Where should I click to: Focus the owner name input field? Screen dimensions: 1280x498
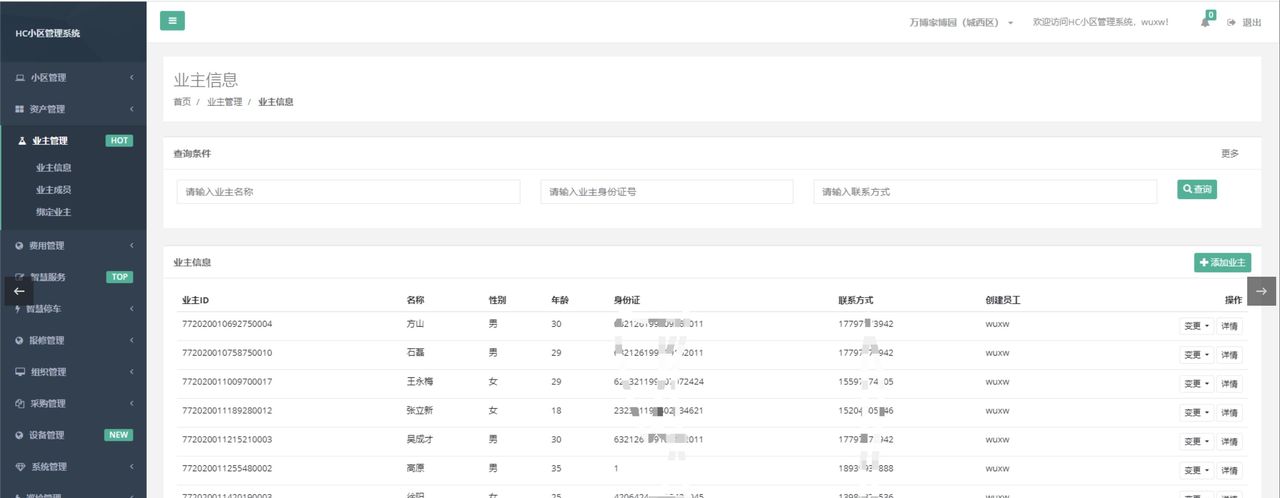[348, 192]
